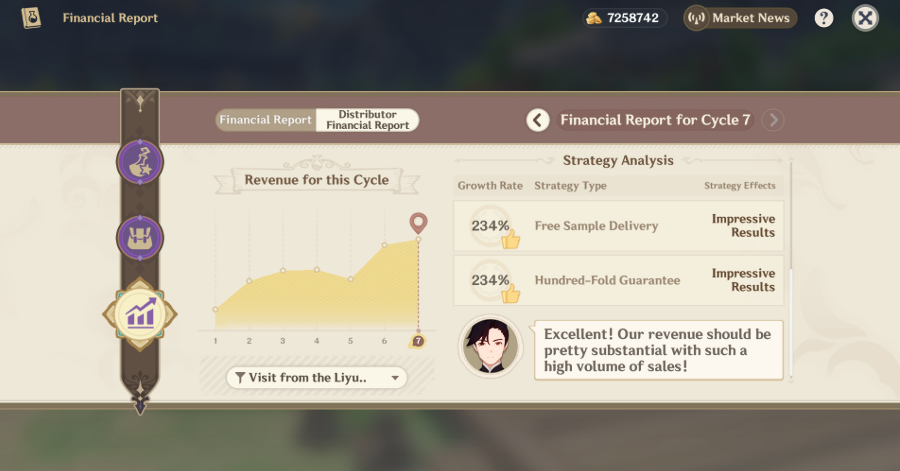Image resolution: width=900 pixels, height=471 pixels.
Task: Close the Financial Report screen
Action: 865,18
